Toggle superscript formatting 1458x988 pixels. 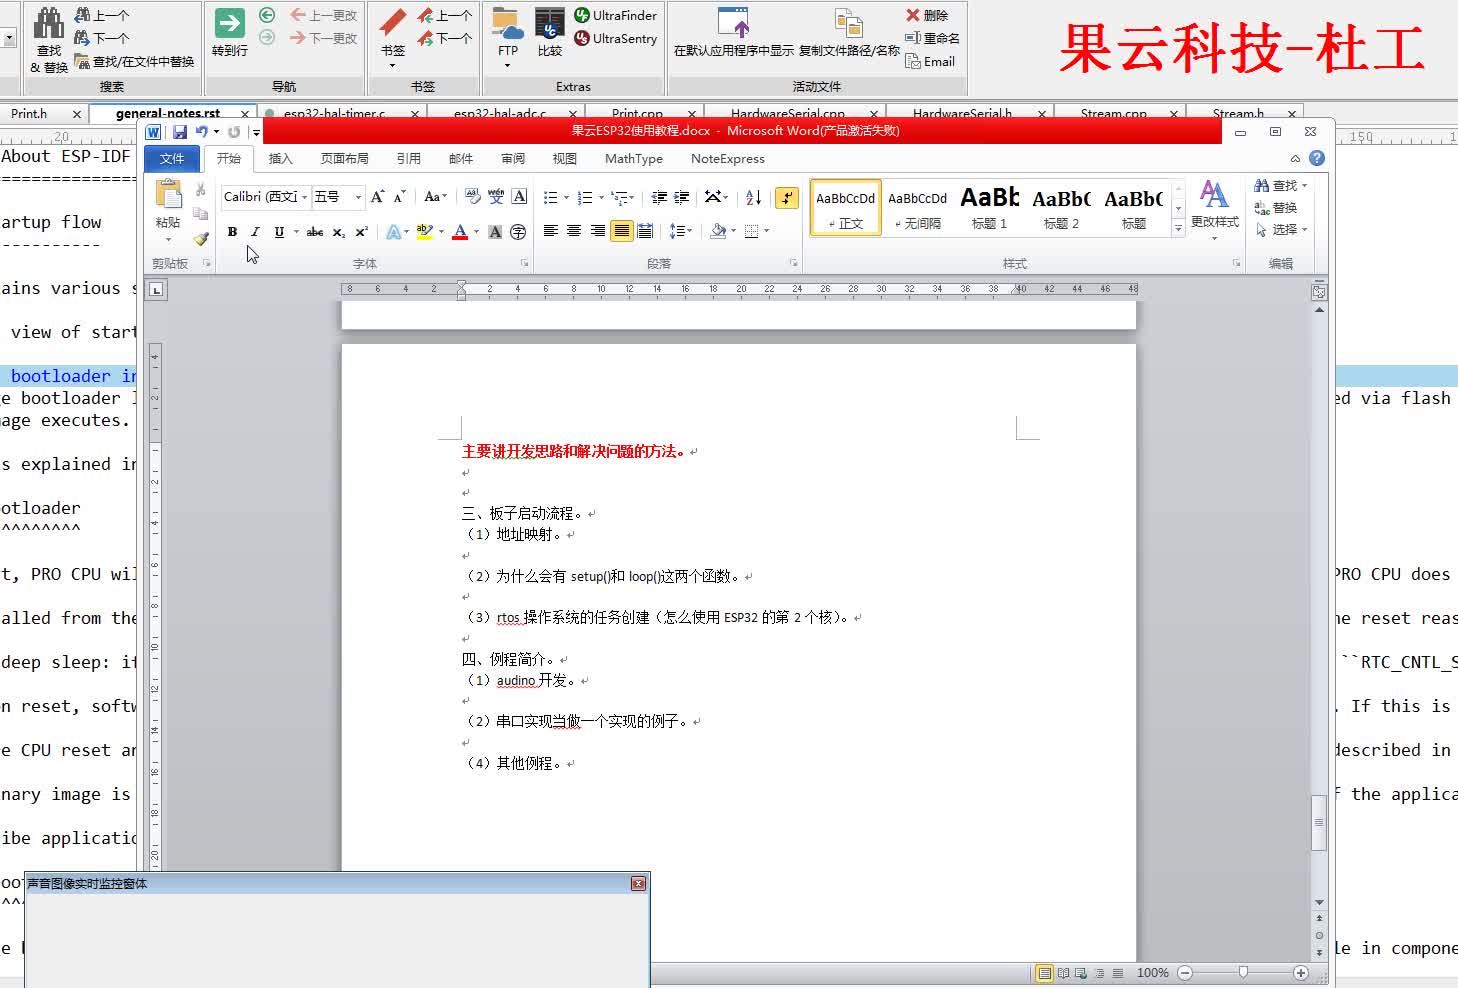click(361, 231)
